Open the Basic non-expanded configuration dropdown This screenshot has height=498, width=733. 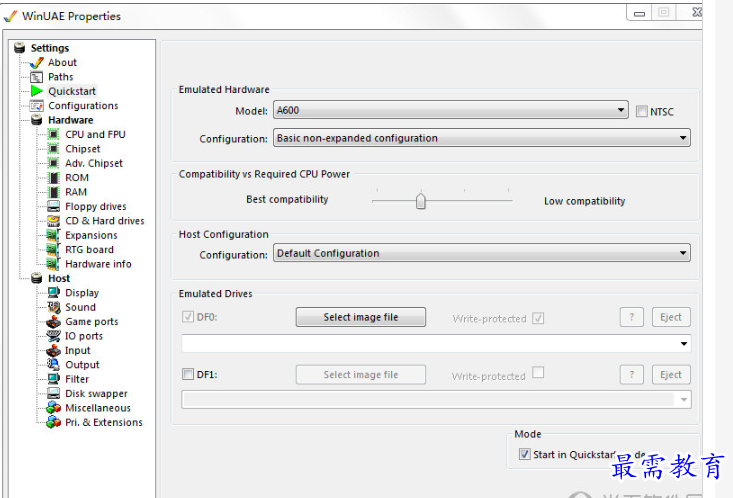(x=481, y=138)
